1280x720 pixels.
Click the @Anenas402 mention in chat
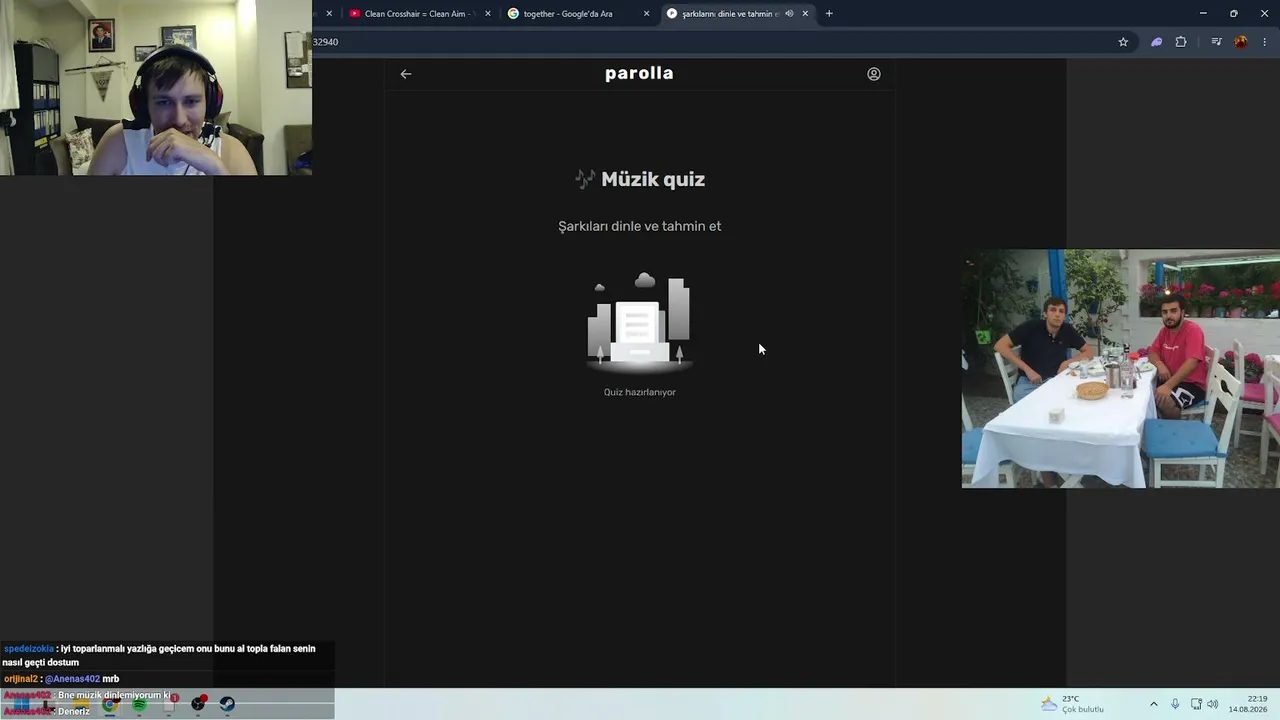point(72,679)
